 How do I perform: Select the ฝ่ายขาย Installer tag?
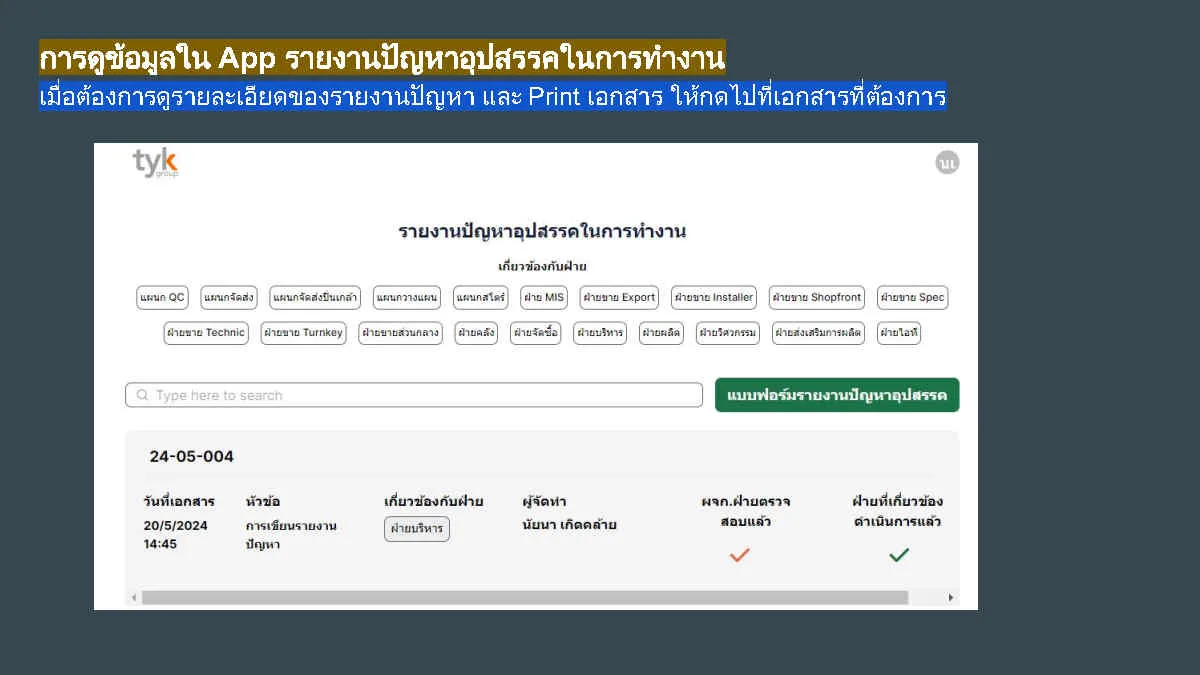714,297
